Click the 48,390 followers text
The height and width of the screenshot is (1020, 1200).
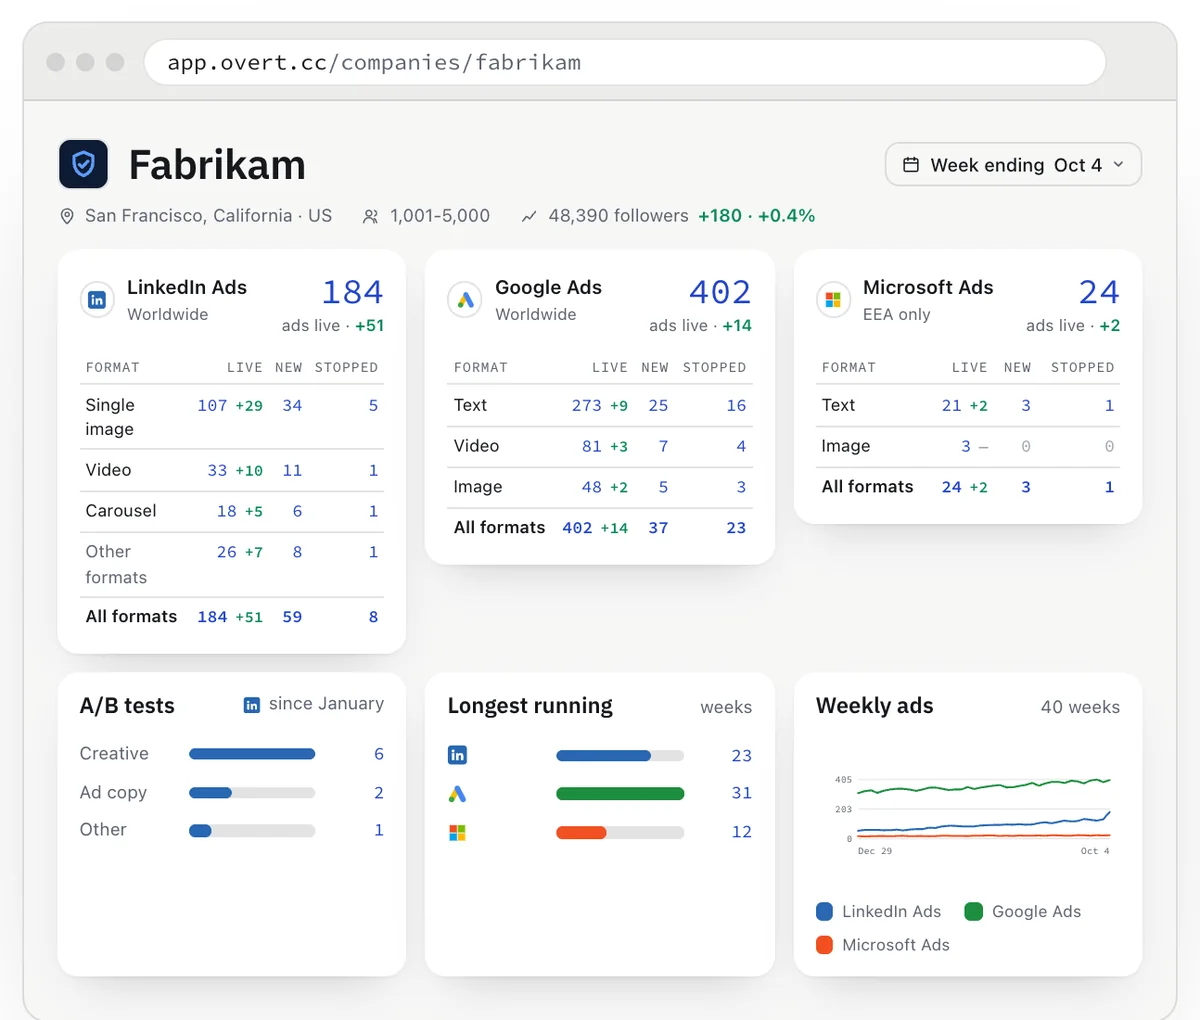tap(618, 216)
